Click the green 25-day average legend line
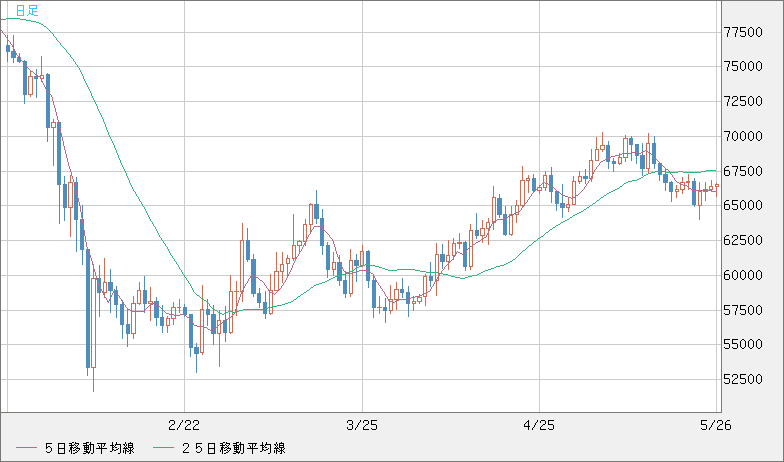This screenshot has height=462, width=784. click(x=164, y=448)
